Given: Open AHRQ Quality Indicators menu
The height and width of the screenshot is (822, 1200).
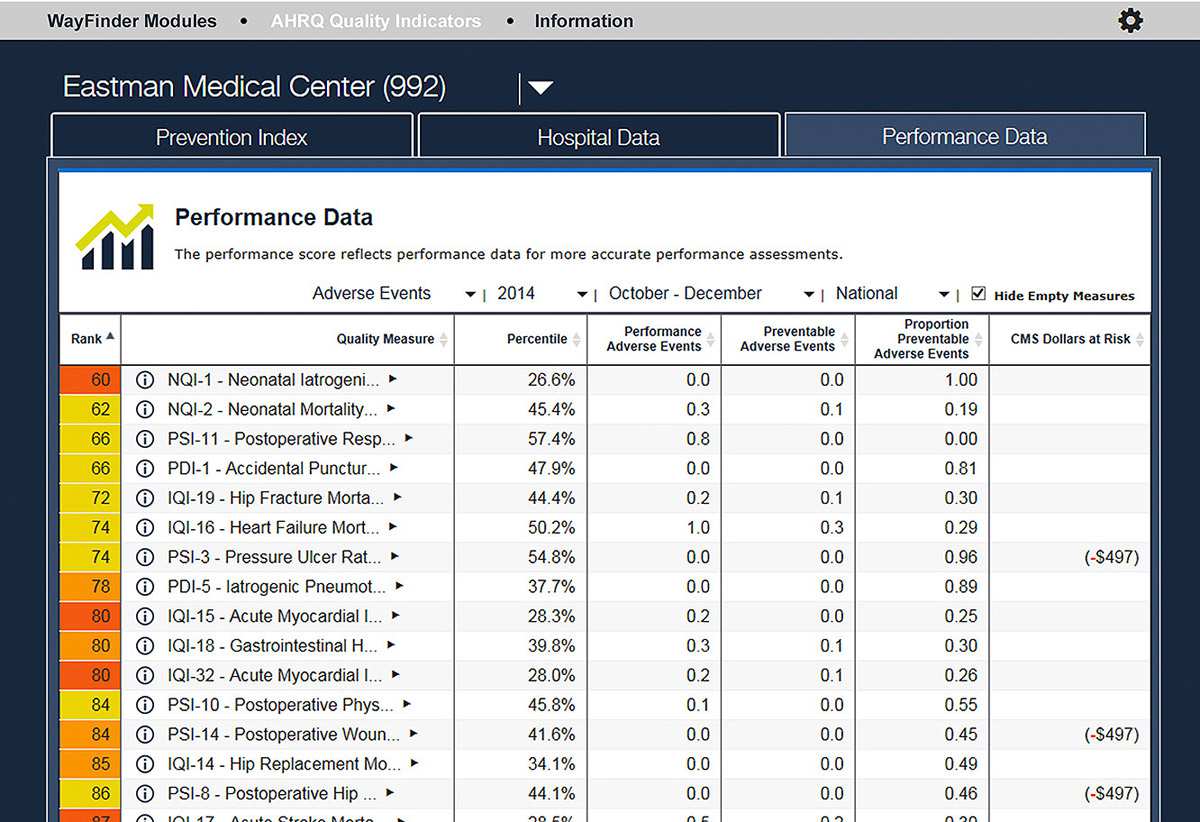Looking at the screenshot, I should click(376, 20).
